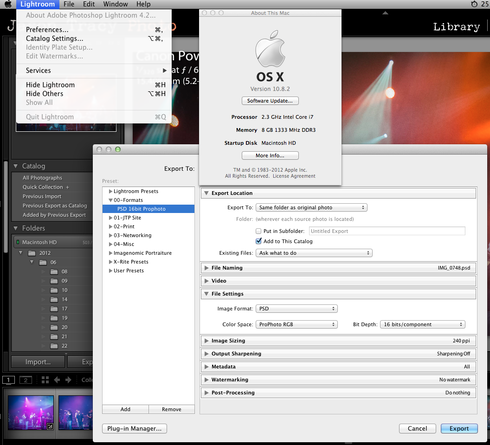
Task: Open Time Machine icon in menu bar
Action: click(x=474, y=4)
